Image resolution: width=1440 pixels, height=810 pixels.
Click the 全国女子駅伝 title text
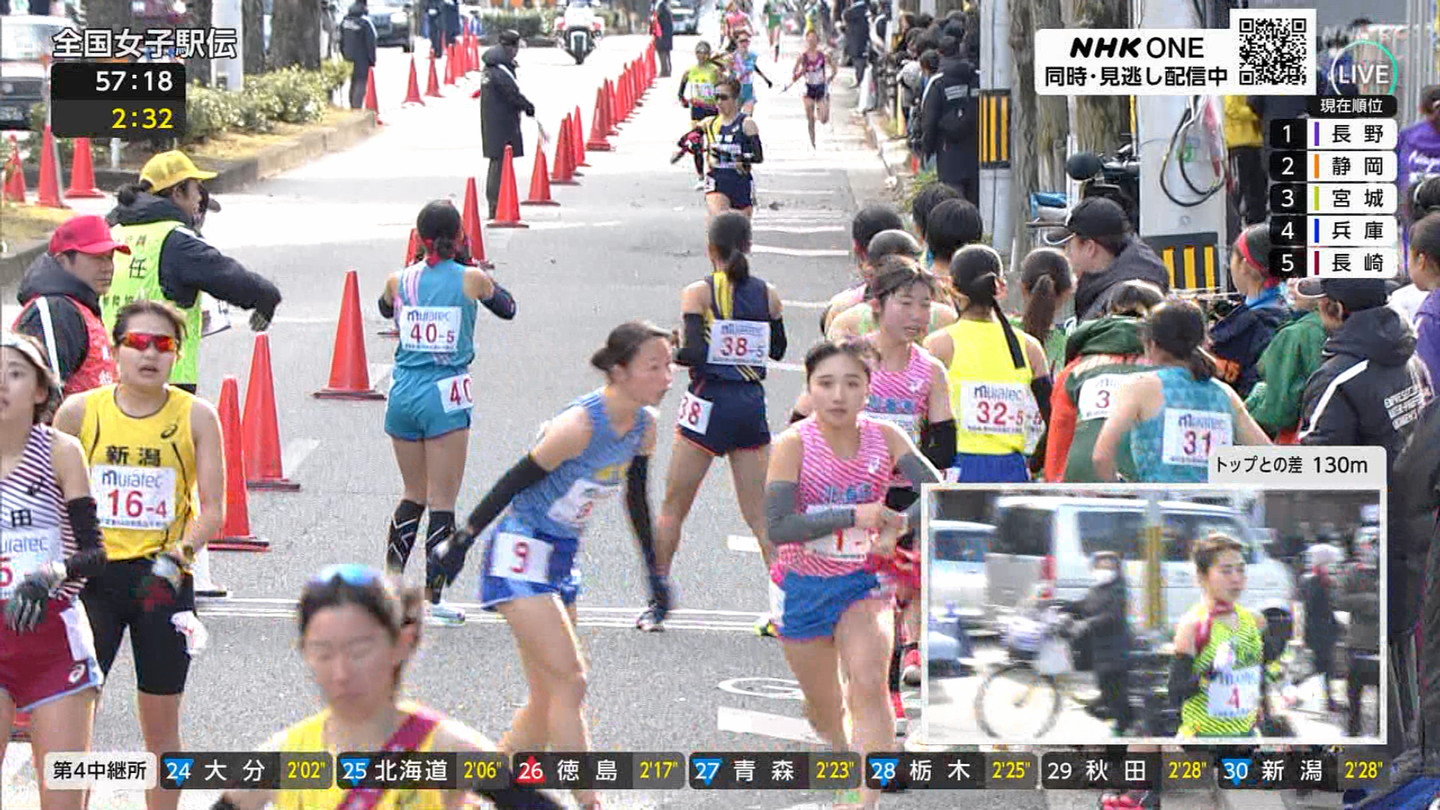(x=144, y=42)
